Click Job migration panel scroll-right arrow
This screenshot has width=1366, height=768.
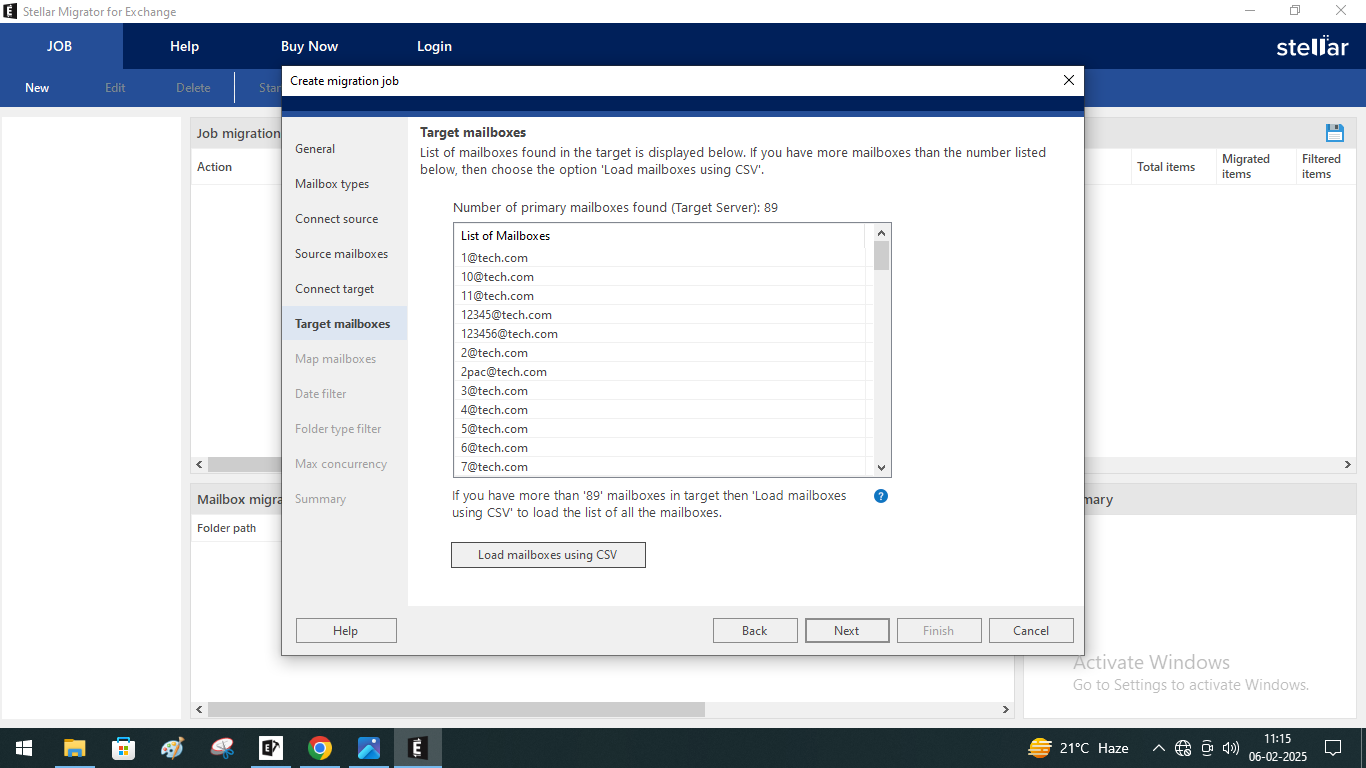coord(1347,465)
